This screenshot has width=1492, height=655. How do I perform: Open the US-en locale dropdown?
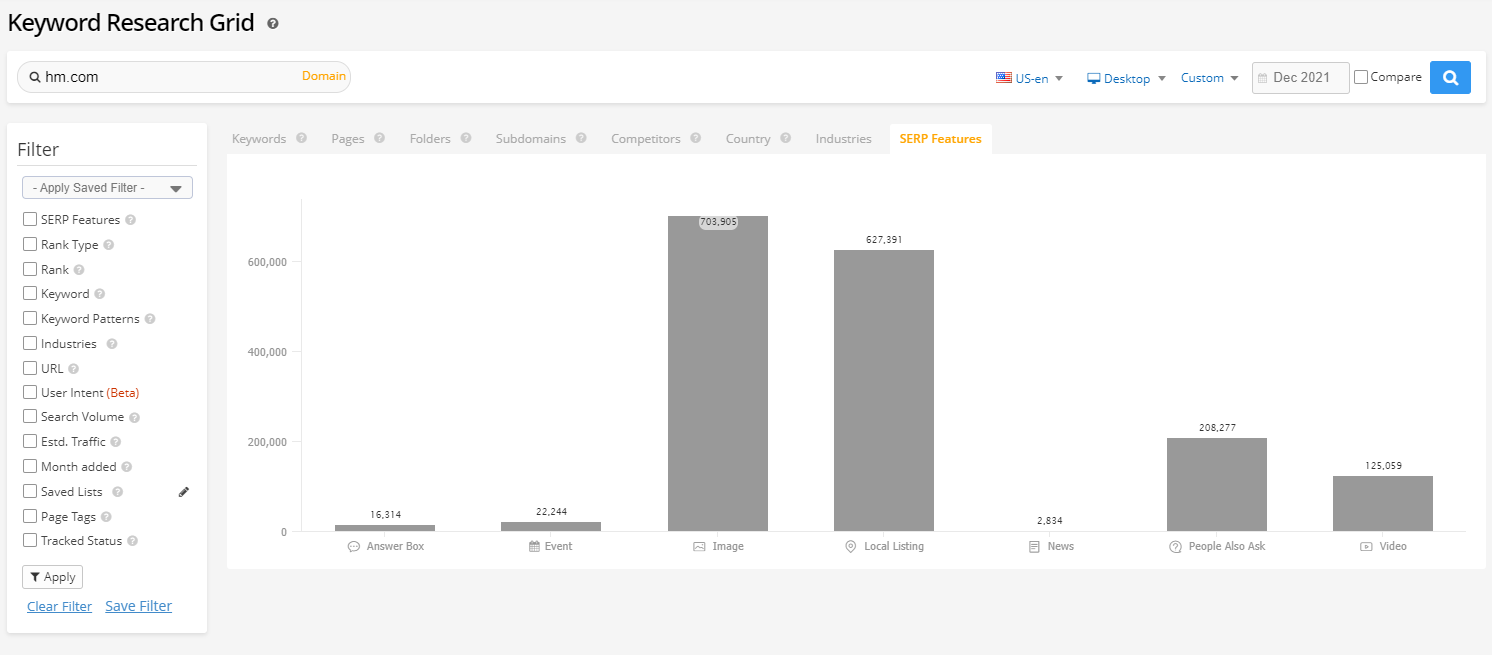1029,78
